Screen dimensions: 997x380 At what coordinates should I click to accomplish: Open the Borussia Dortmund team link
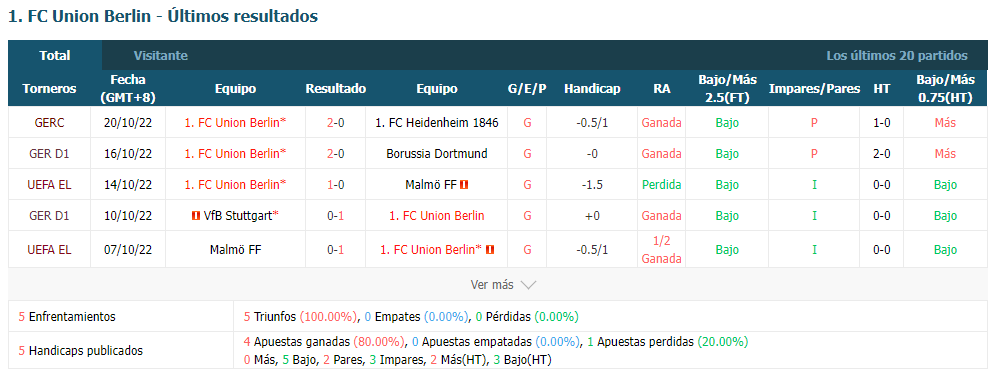coord(436,153)
